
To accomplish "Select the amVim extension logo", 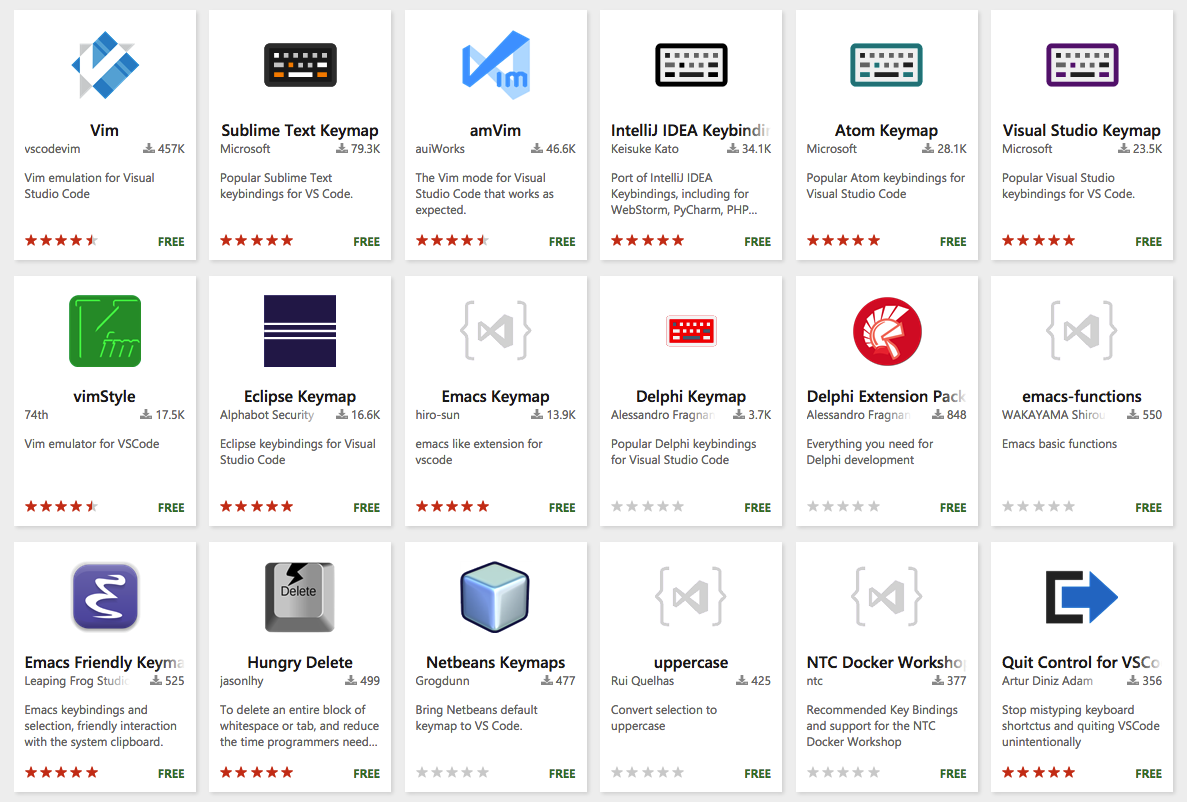I will click(x=496, y=65).
